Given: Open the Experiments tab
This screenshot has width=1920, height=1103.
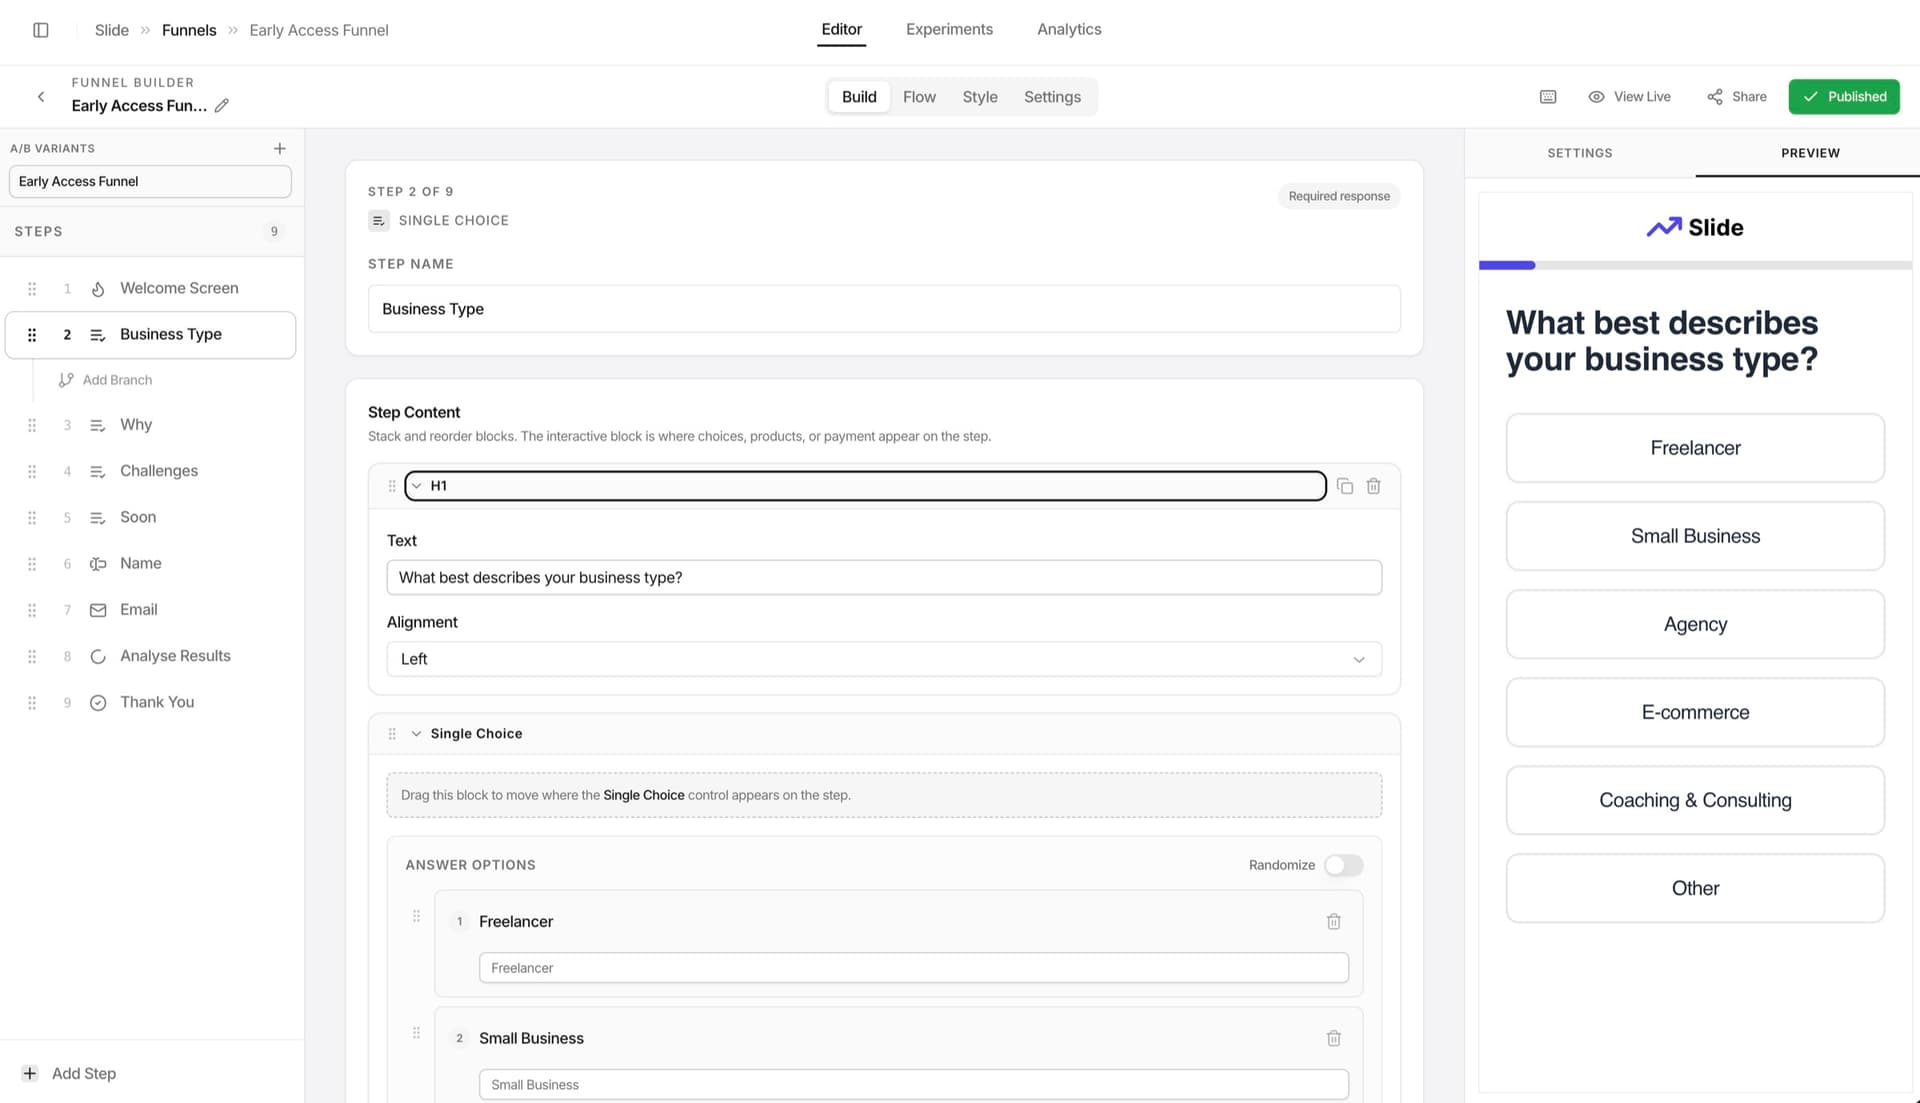Looking at the screenshot, I should 949,30.
